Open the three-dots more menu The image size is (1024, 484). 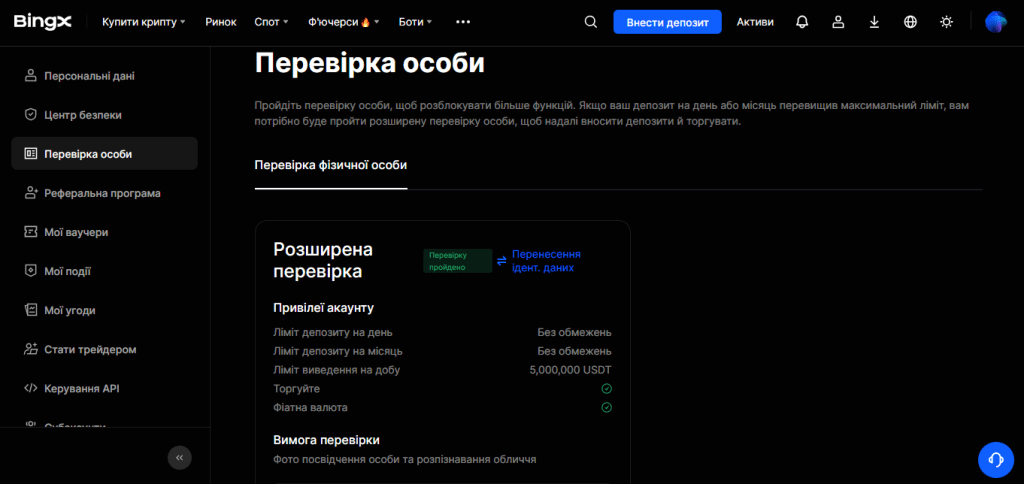pos(463,22)
